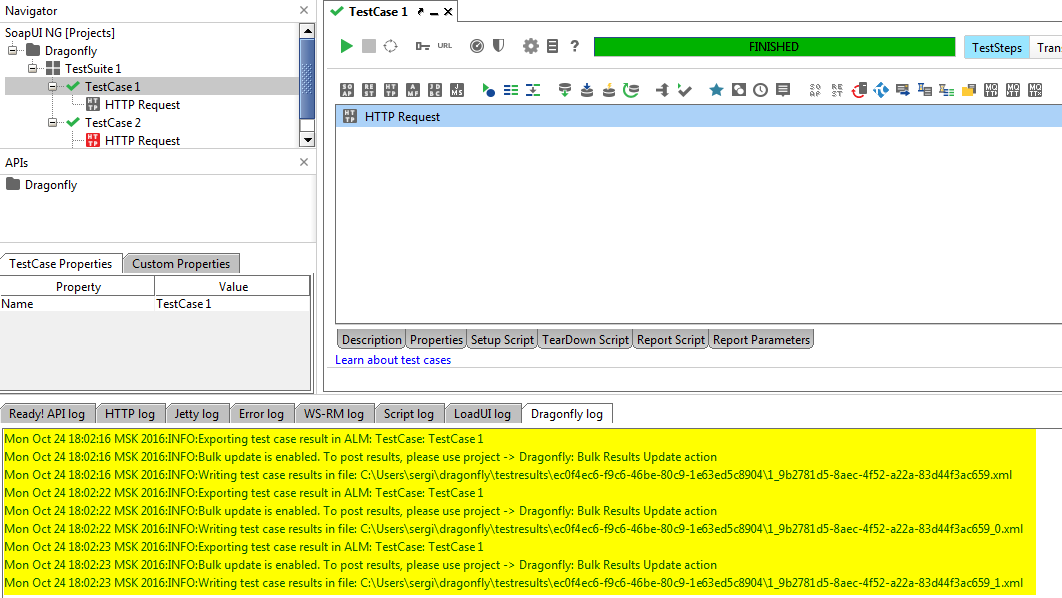1062x598 pixels.
Task: Click the URL icon in toolbar
Action: pos(444,46)
